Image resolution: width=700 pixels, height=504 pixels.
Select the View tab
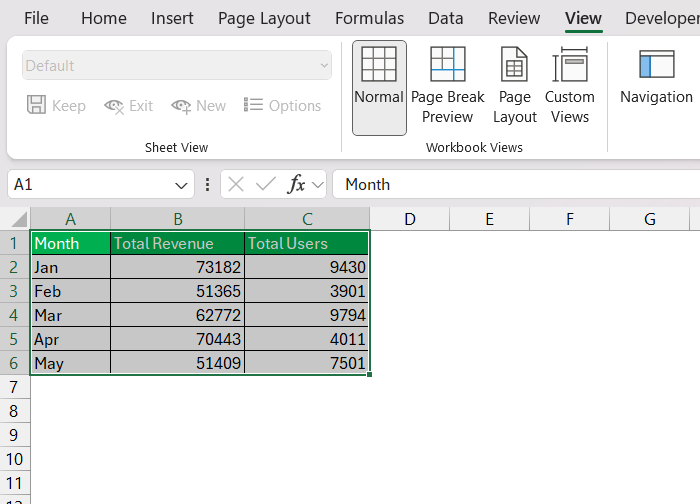pyautogui.click(x=583, y=18)
